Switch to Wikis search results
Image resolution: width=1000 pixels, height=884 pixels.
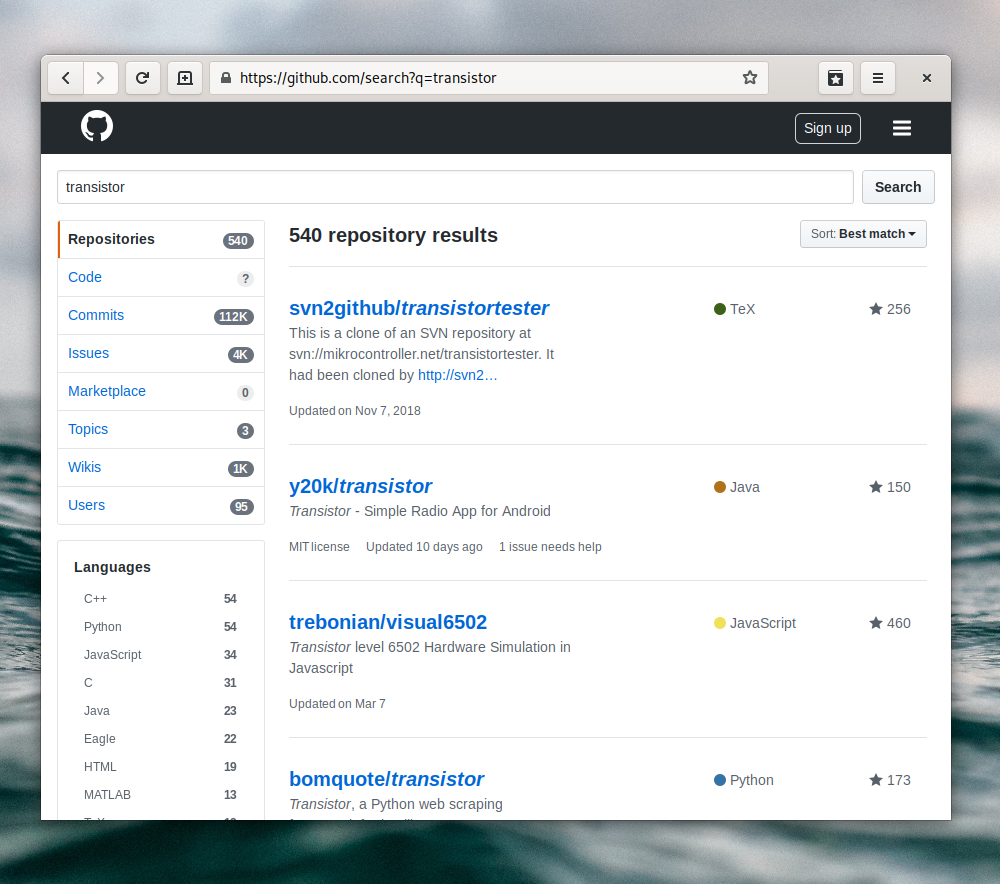coord(161,468)
